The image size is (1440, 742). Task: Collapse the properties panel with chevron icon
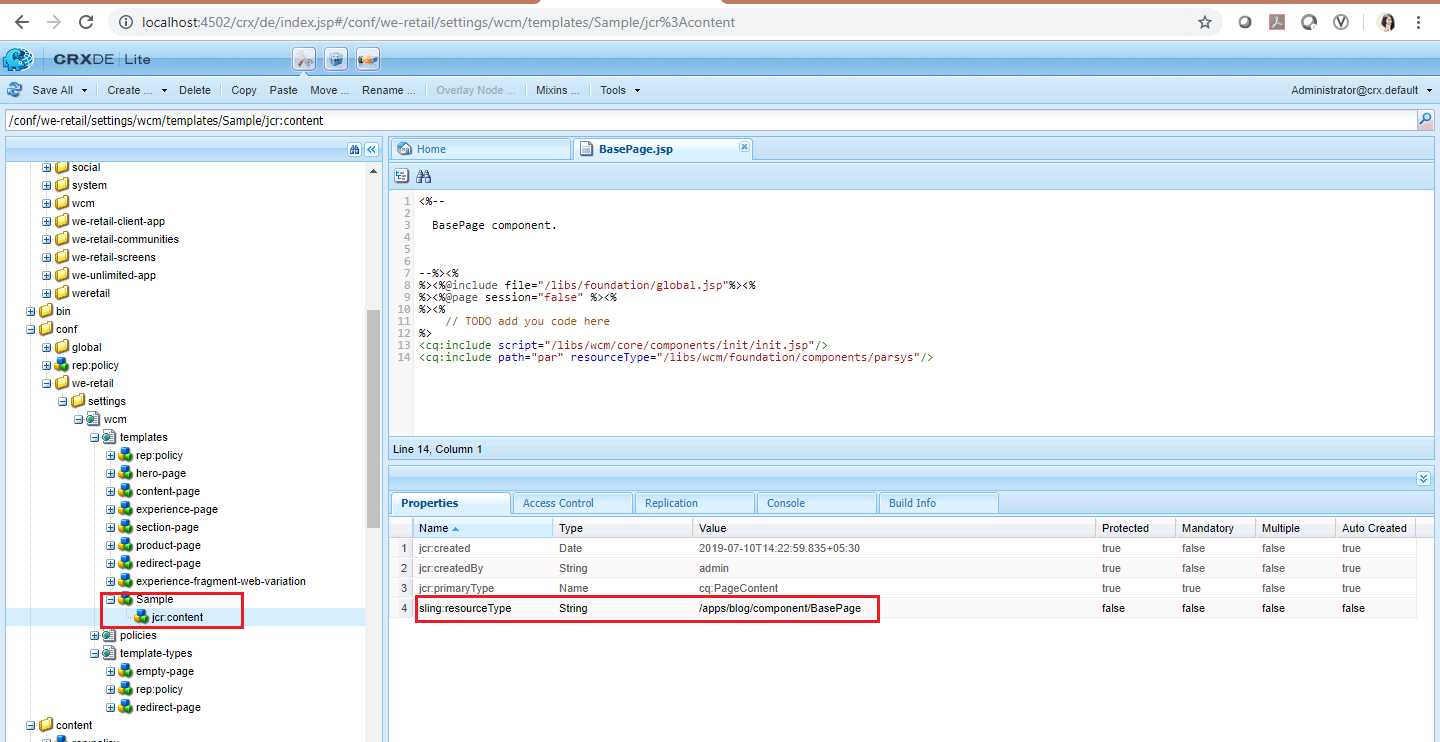1424,479
